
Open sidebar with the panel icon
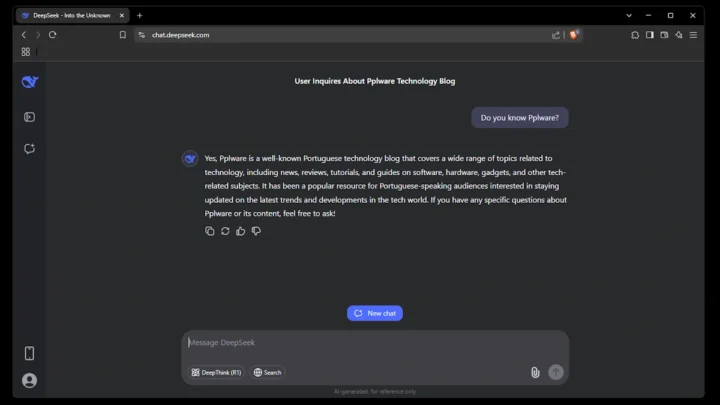coord(29,117)
